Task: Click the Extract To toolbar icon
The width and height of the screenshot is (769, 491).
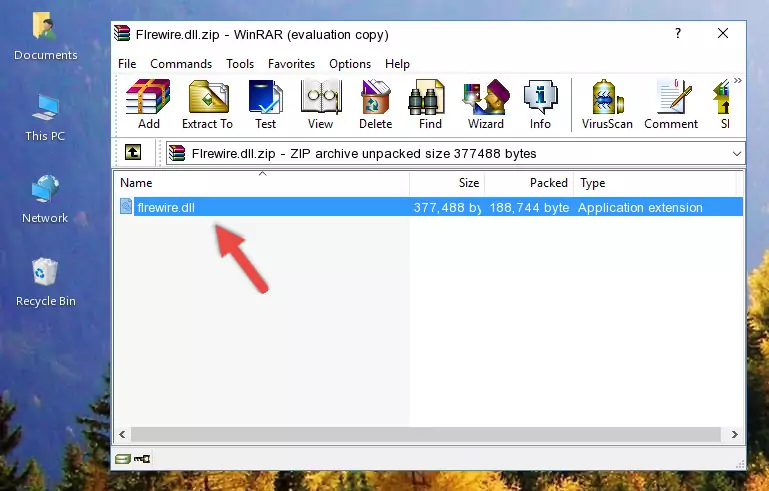Action: tap(207, 104)
